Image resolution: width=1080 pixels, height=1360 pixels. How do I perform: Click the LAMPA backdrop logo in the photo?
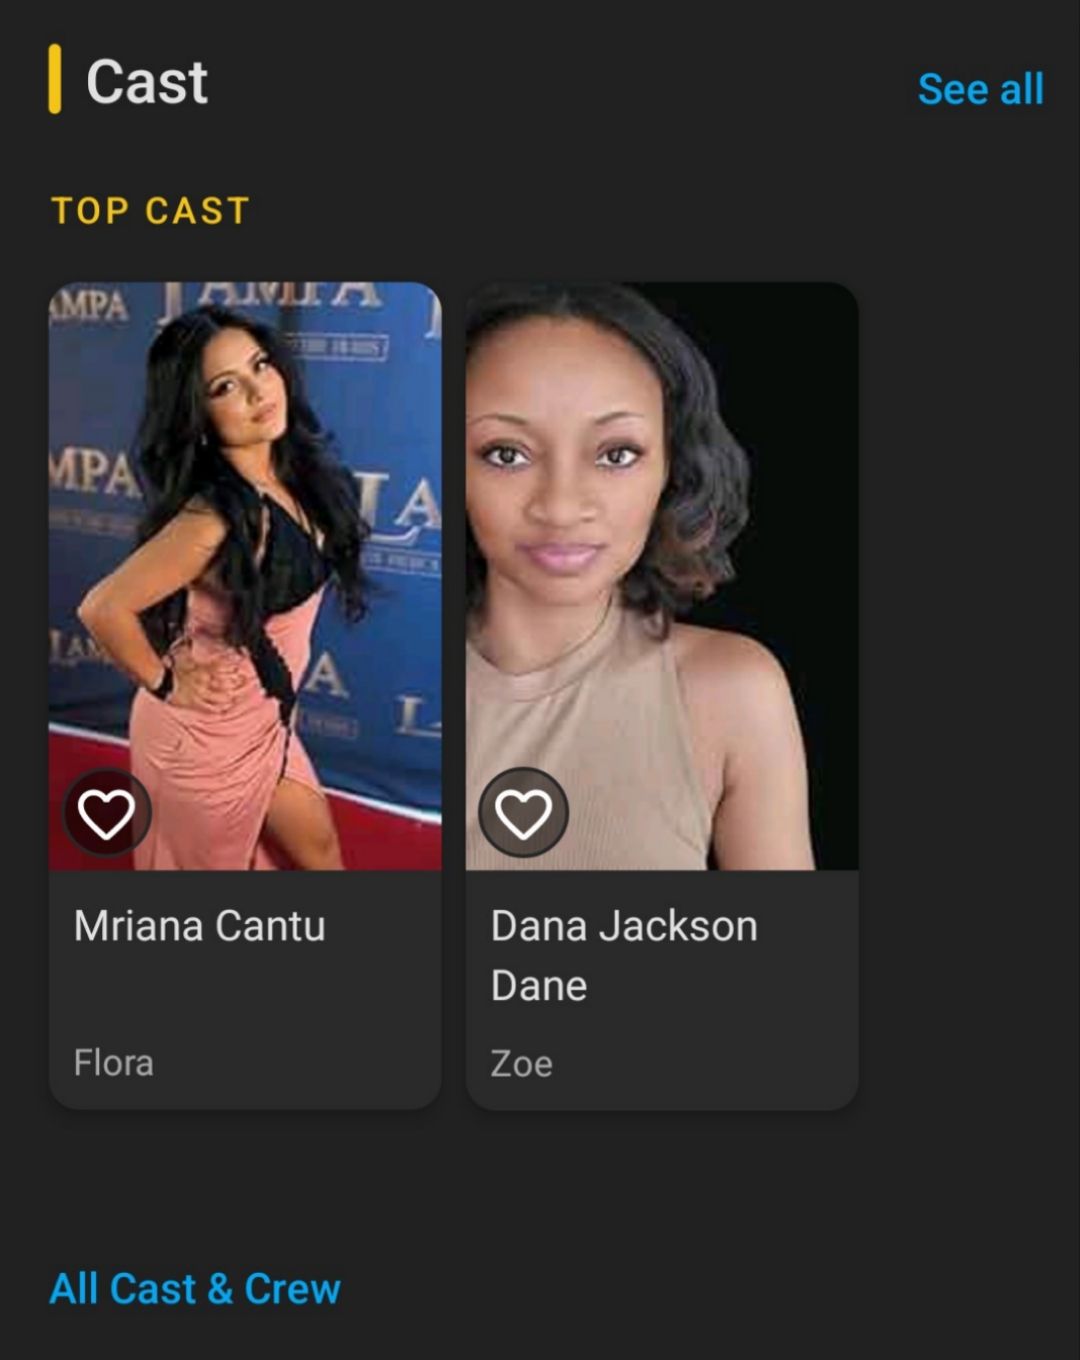(270, 294)
